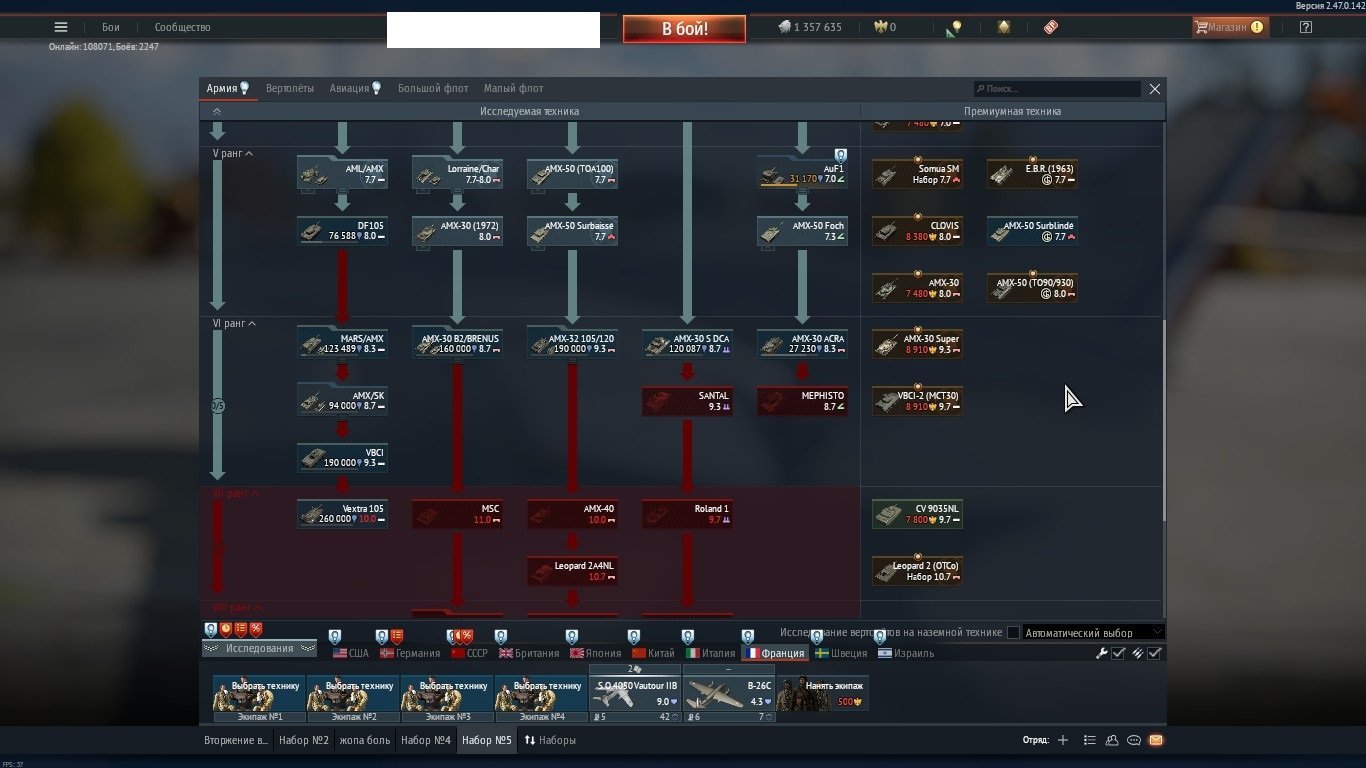The image size is (1366, 768).
Task: Open the contacts people icon
Action: [x=1112, y=740]
